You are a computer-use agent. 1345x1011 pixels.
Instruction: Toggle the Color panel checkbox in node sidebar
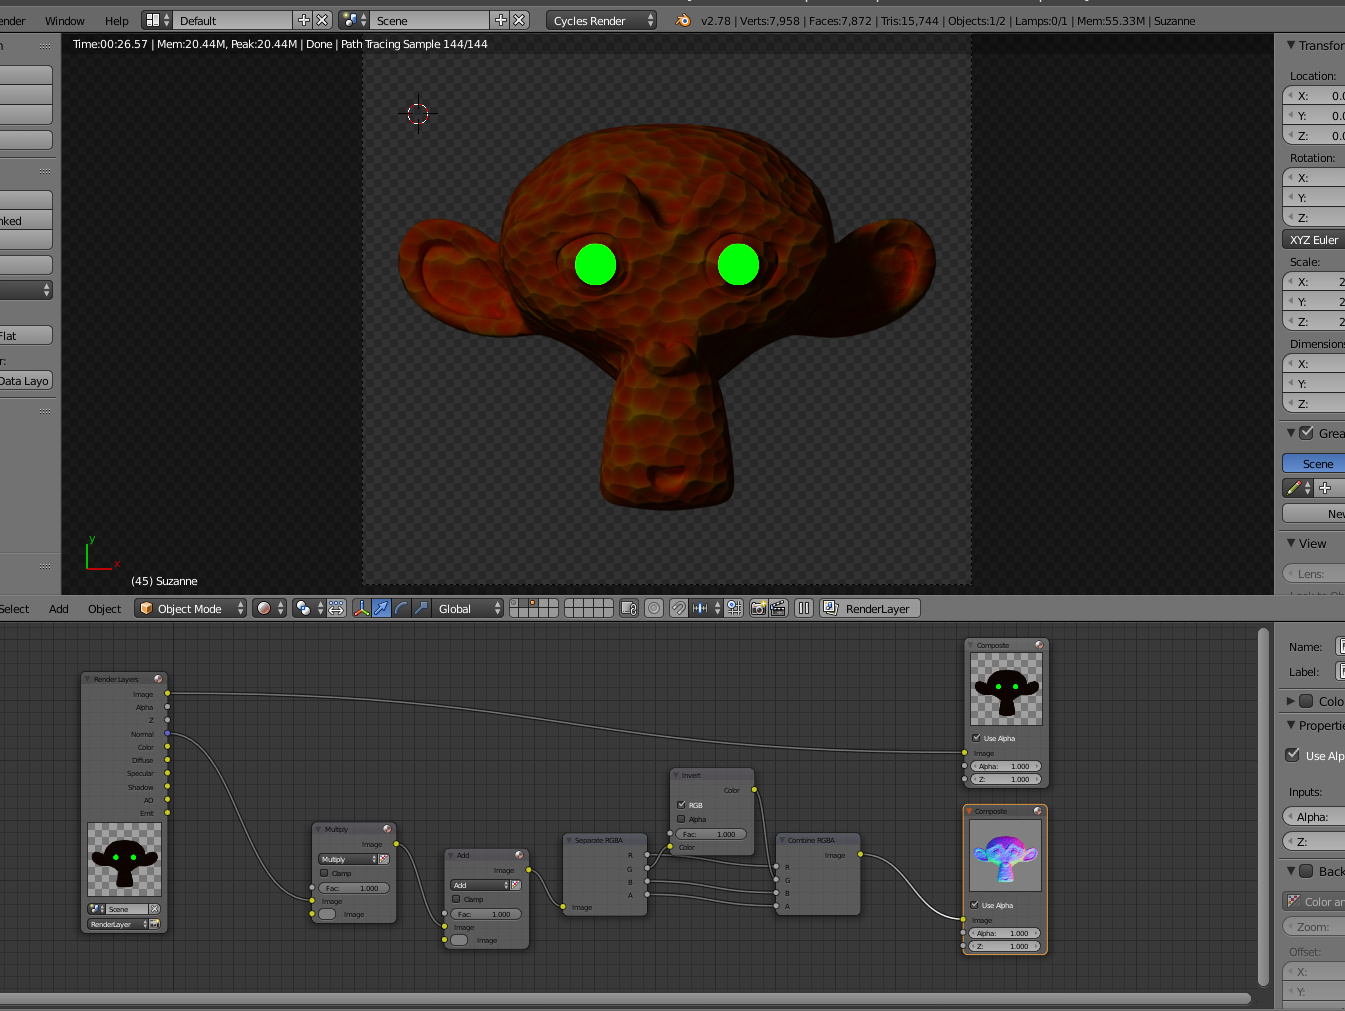(1306, 701)
